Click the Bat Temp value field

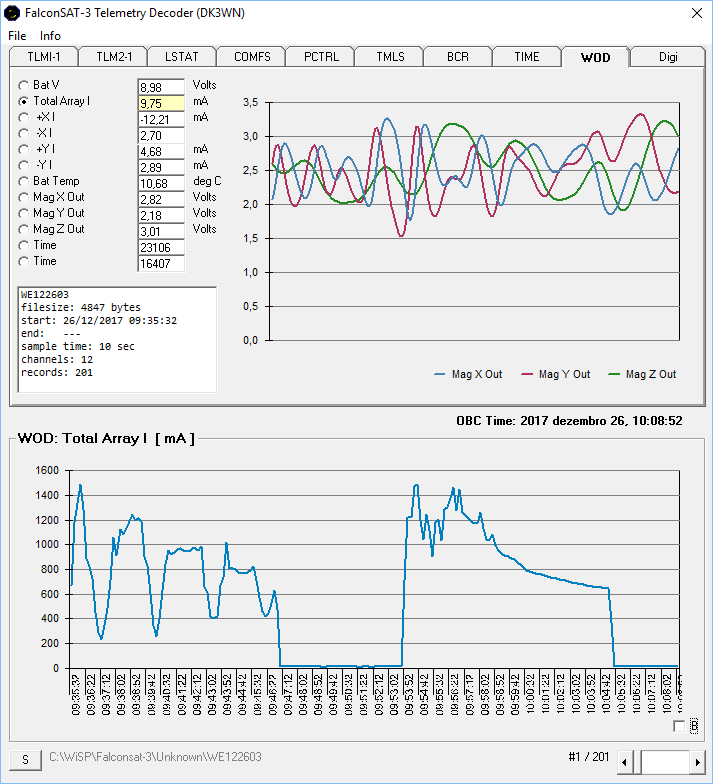pyautogui.click(x=161, y=183)
